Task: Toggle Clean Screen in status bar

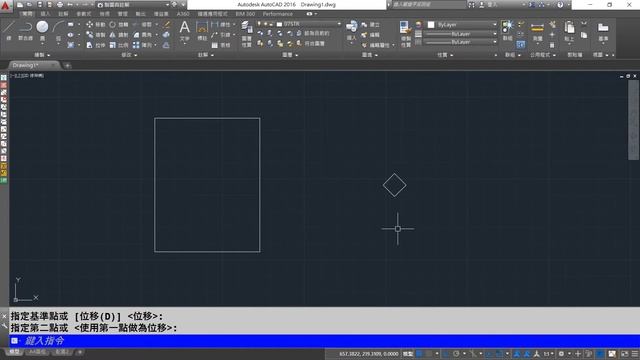Action: 624,354
